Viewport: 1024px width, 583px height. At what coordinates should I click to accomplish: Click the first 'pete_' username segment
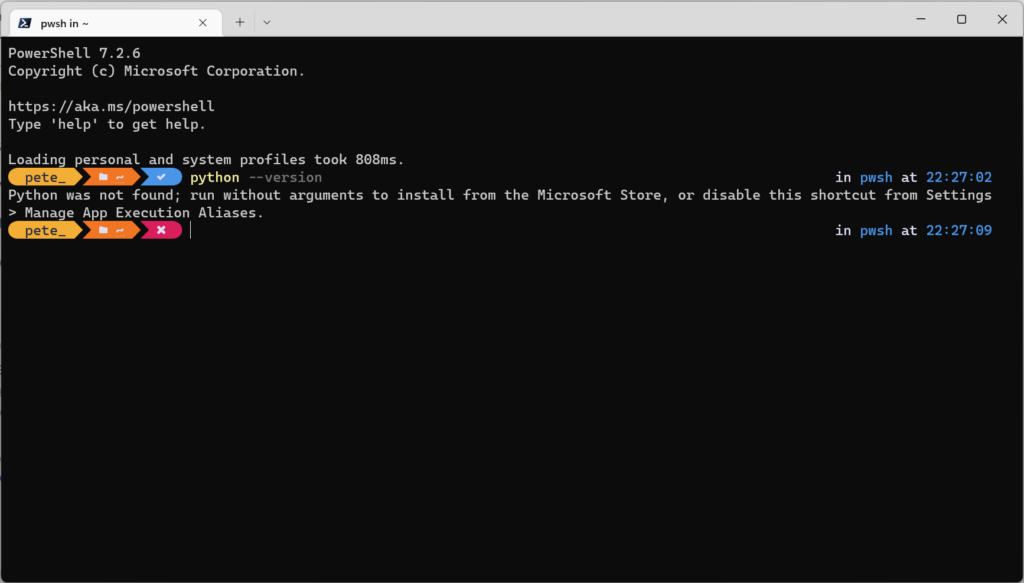(45, 177)
